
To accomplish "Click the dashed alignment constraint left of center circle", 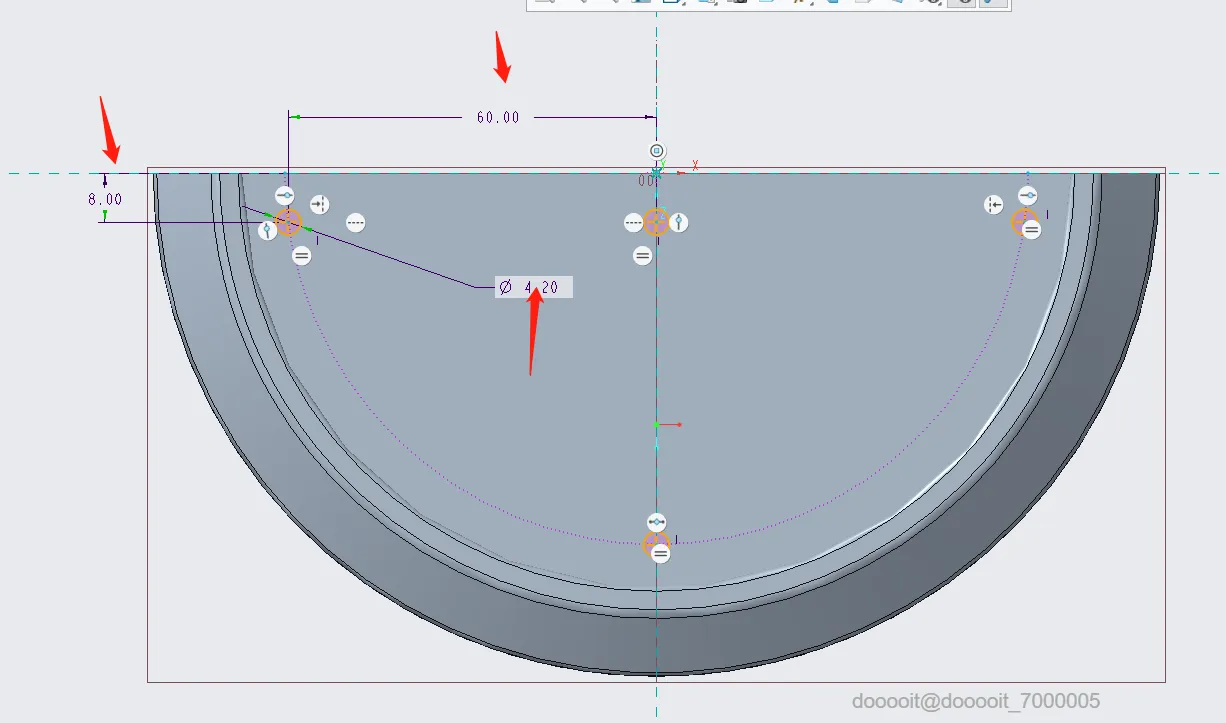I will click(633, 222).
